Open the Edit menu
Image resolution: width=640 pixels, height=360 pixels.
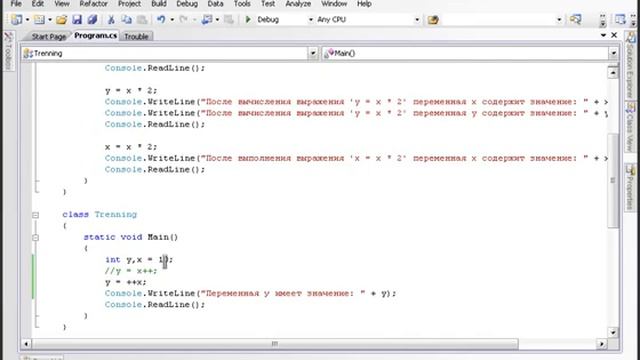coord(38,4)
